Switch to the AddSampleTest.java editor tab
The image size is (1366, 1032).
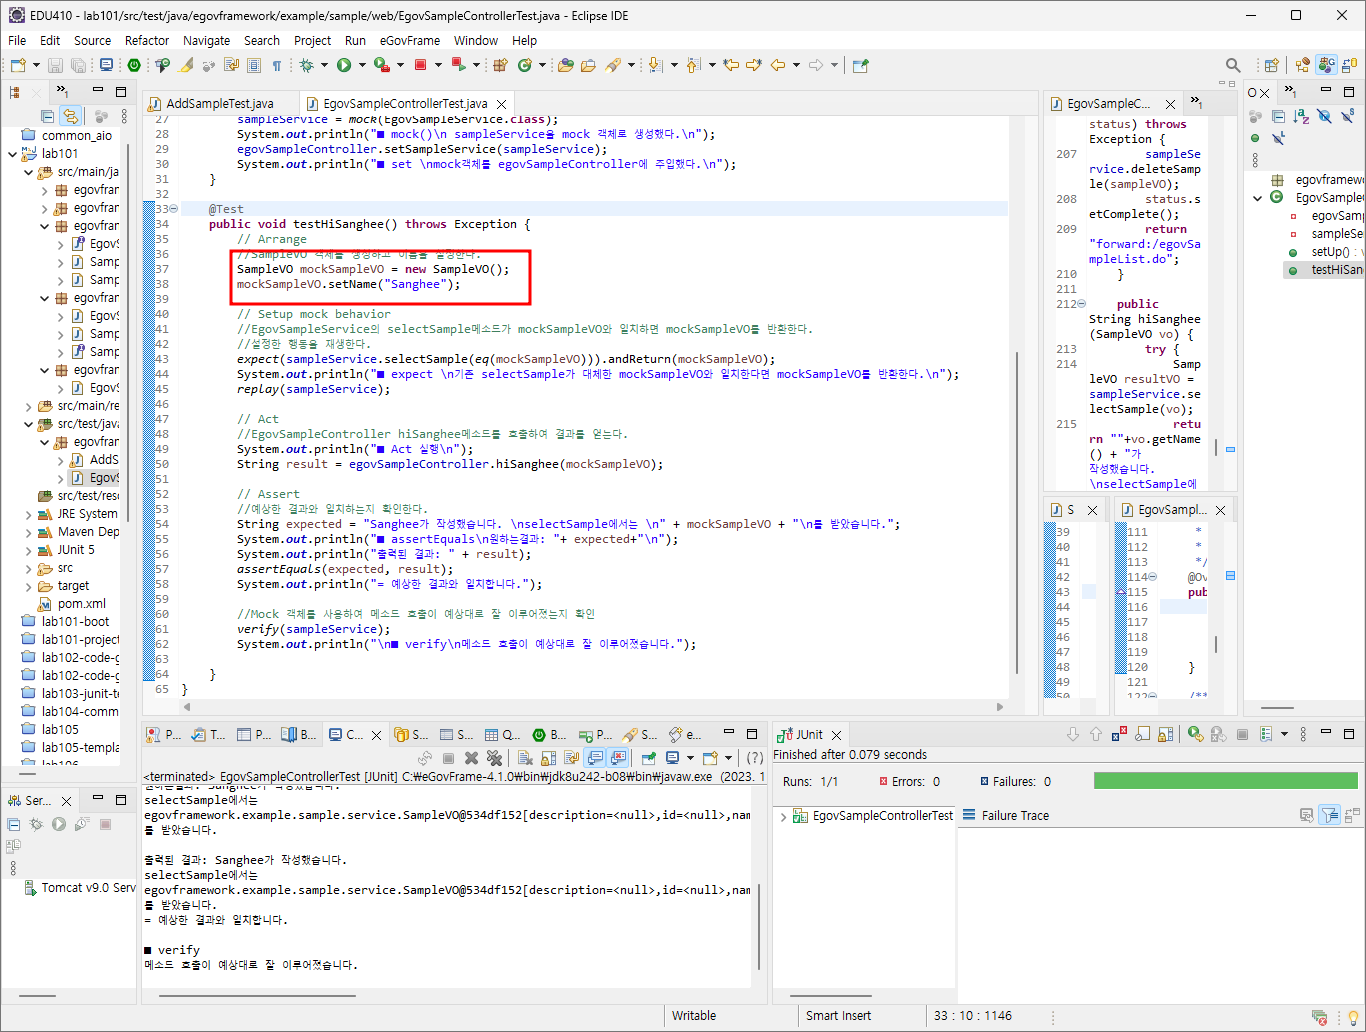(x=219, y=103)
